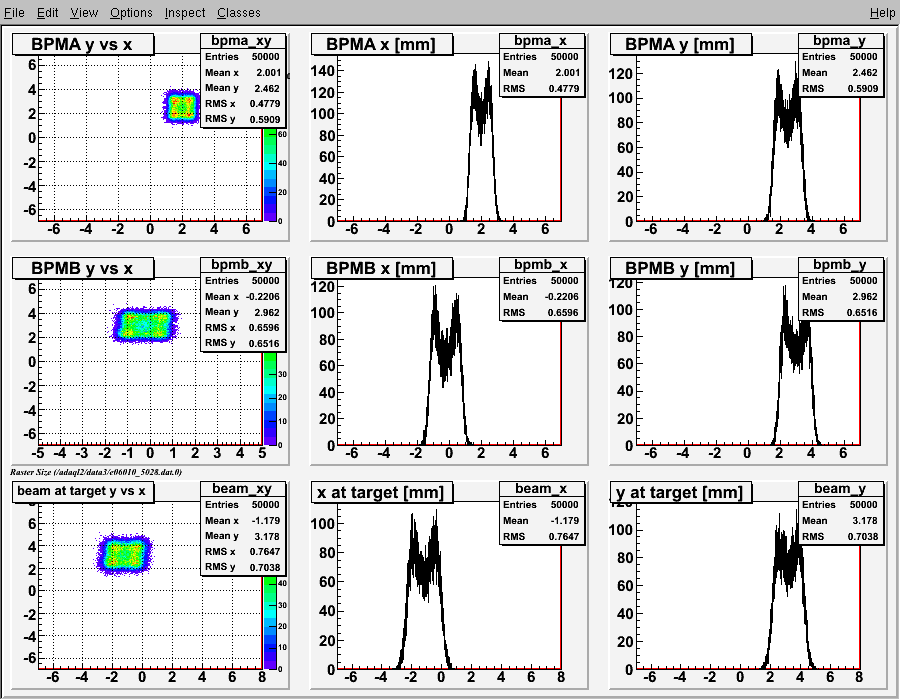Click the BPMA y vs x color palette bar
900x700 pixels.
(270, 174)
